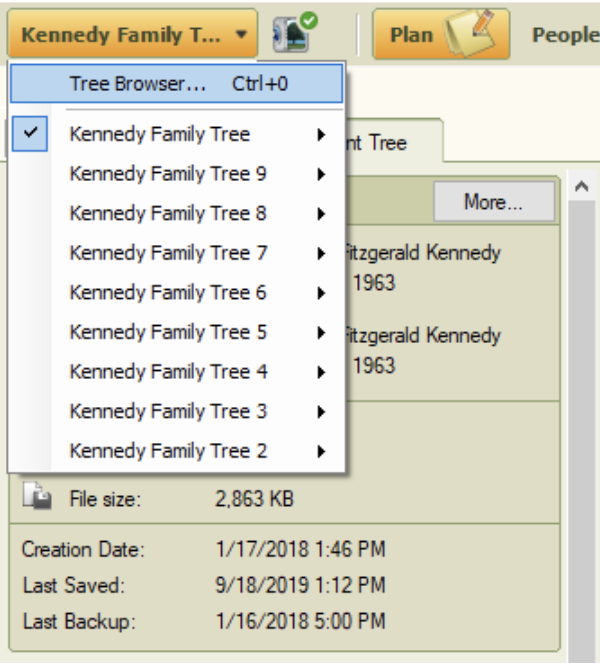Viewport: 600px width, 664px height.
Task: Click the File size label
Action: coord(105,499)
